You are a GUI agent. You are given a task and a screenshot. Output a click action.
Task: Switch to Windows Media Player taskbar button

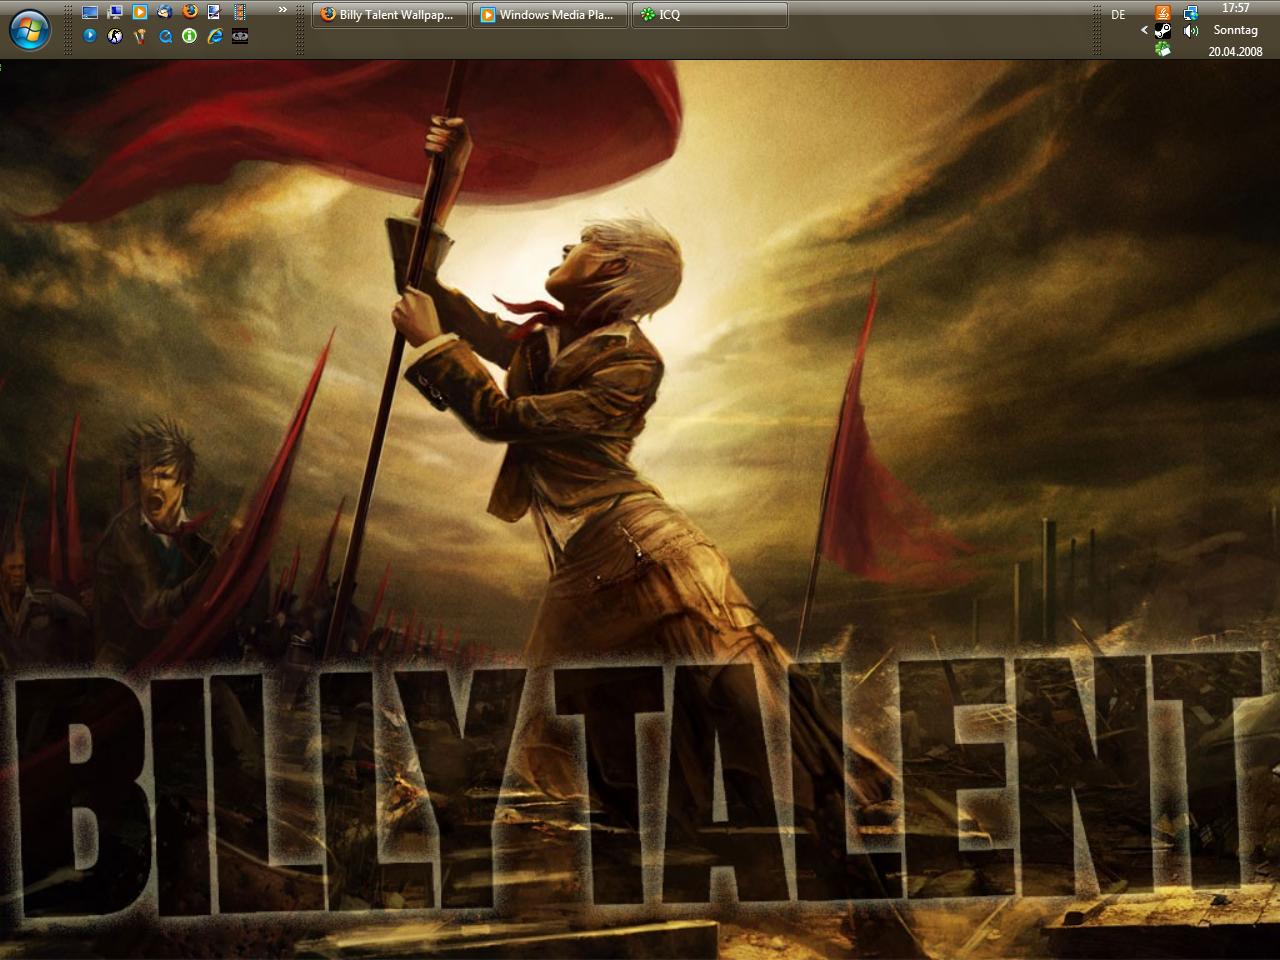pos(549,15)
